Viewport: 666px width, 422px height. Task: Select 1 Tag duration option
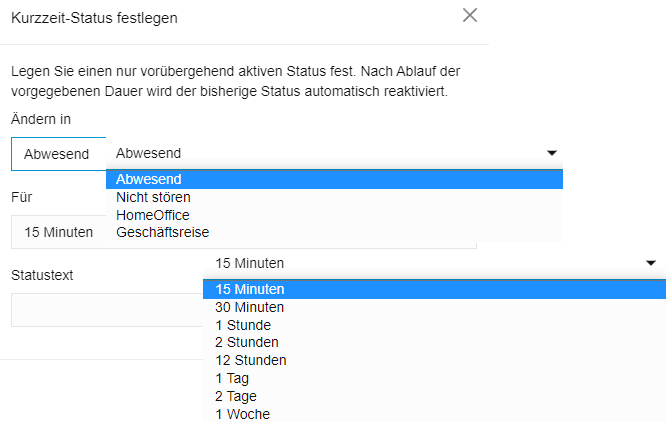[x=435, y=378]
